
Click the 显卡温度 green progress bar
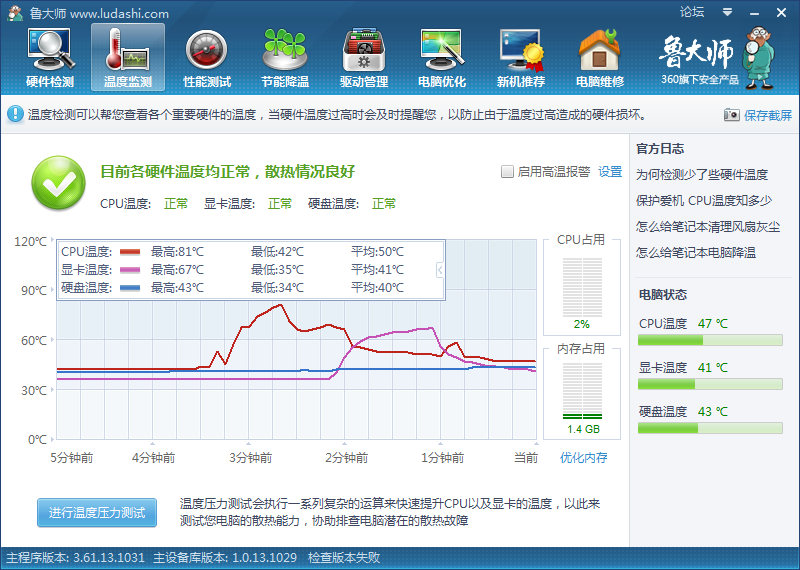coord(710,384)
